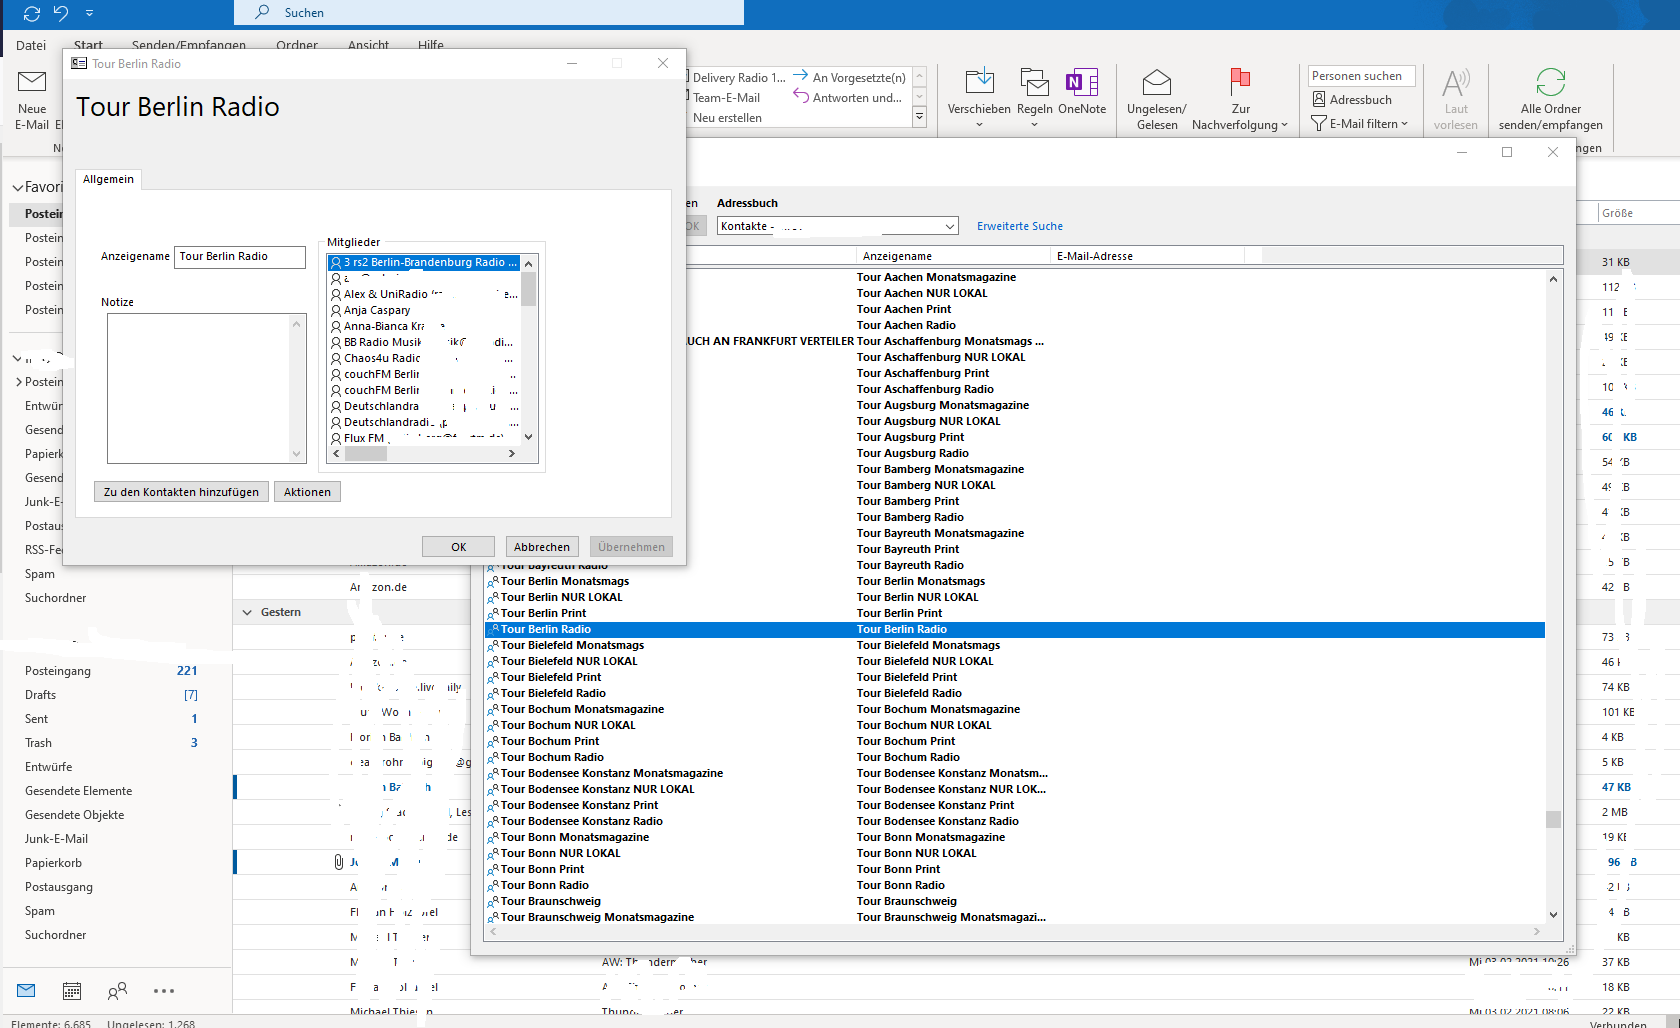Open People view icon in bottom bar
Screen dimensions: 1680x1028
(x=117, y=990)
